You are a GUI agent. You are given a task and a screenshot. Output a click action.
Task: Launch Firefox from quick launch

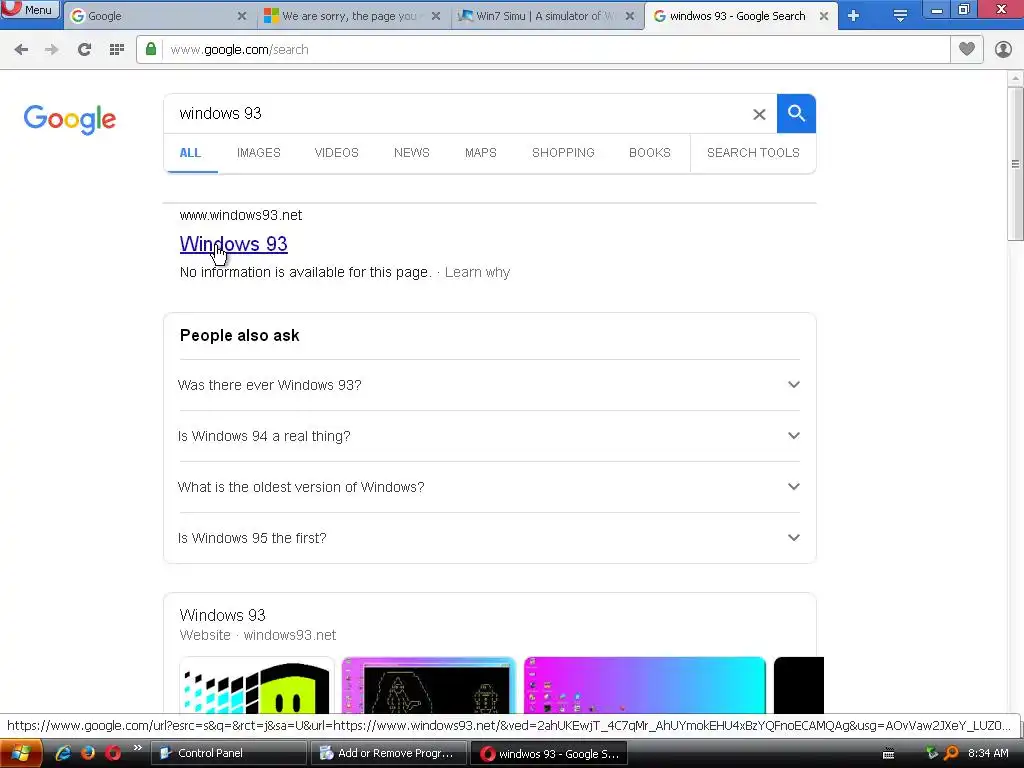point(88,753)
